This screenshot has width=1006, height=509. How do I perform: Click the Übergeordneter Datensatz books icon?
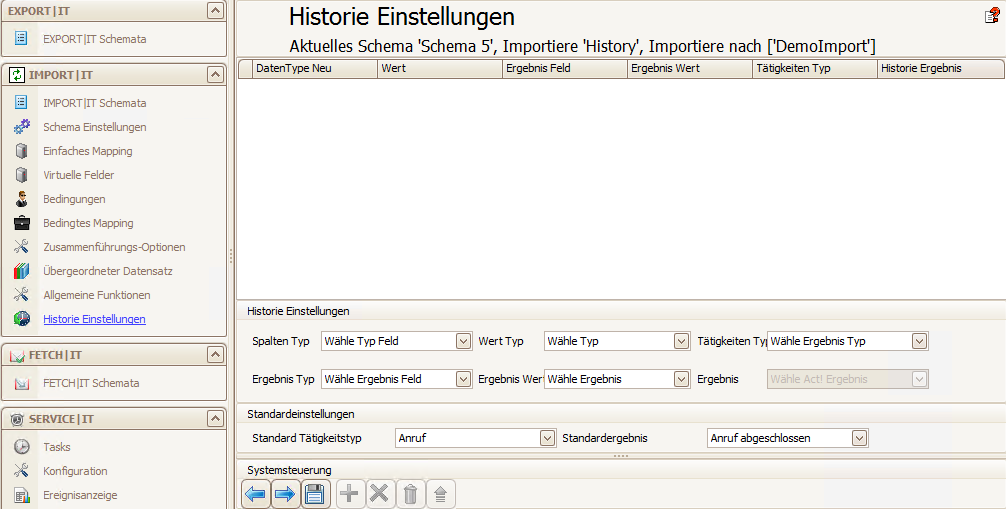pos(21,271)
